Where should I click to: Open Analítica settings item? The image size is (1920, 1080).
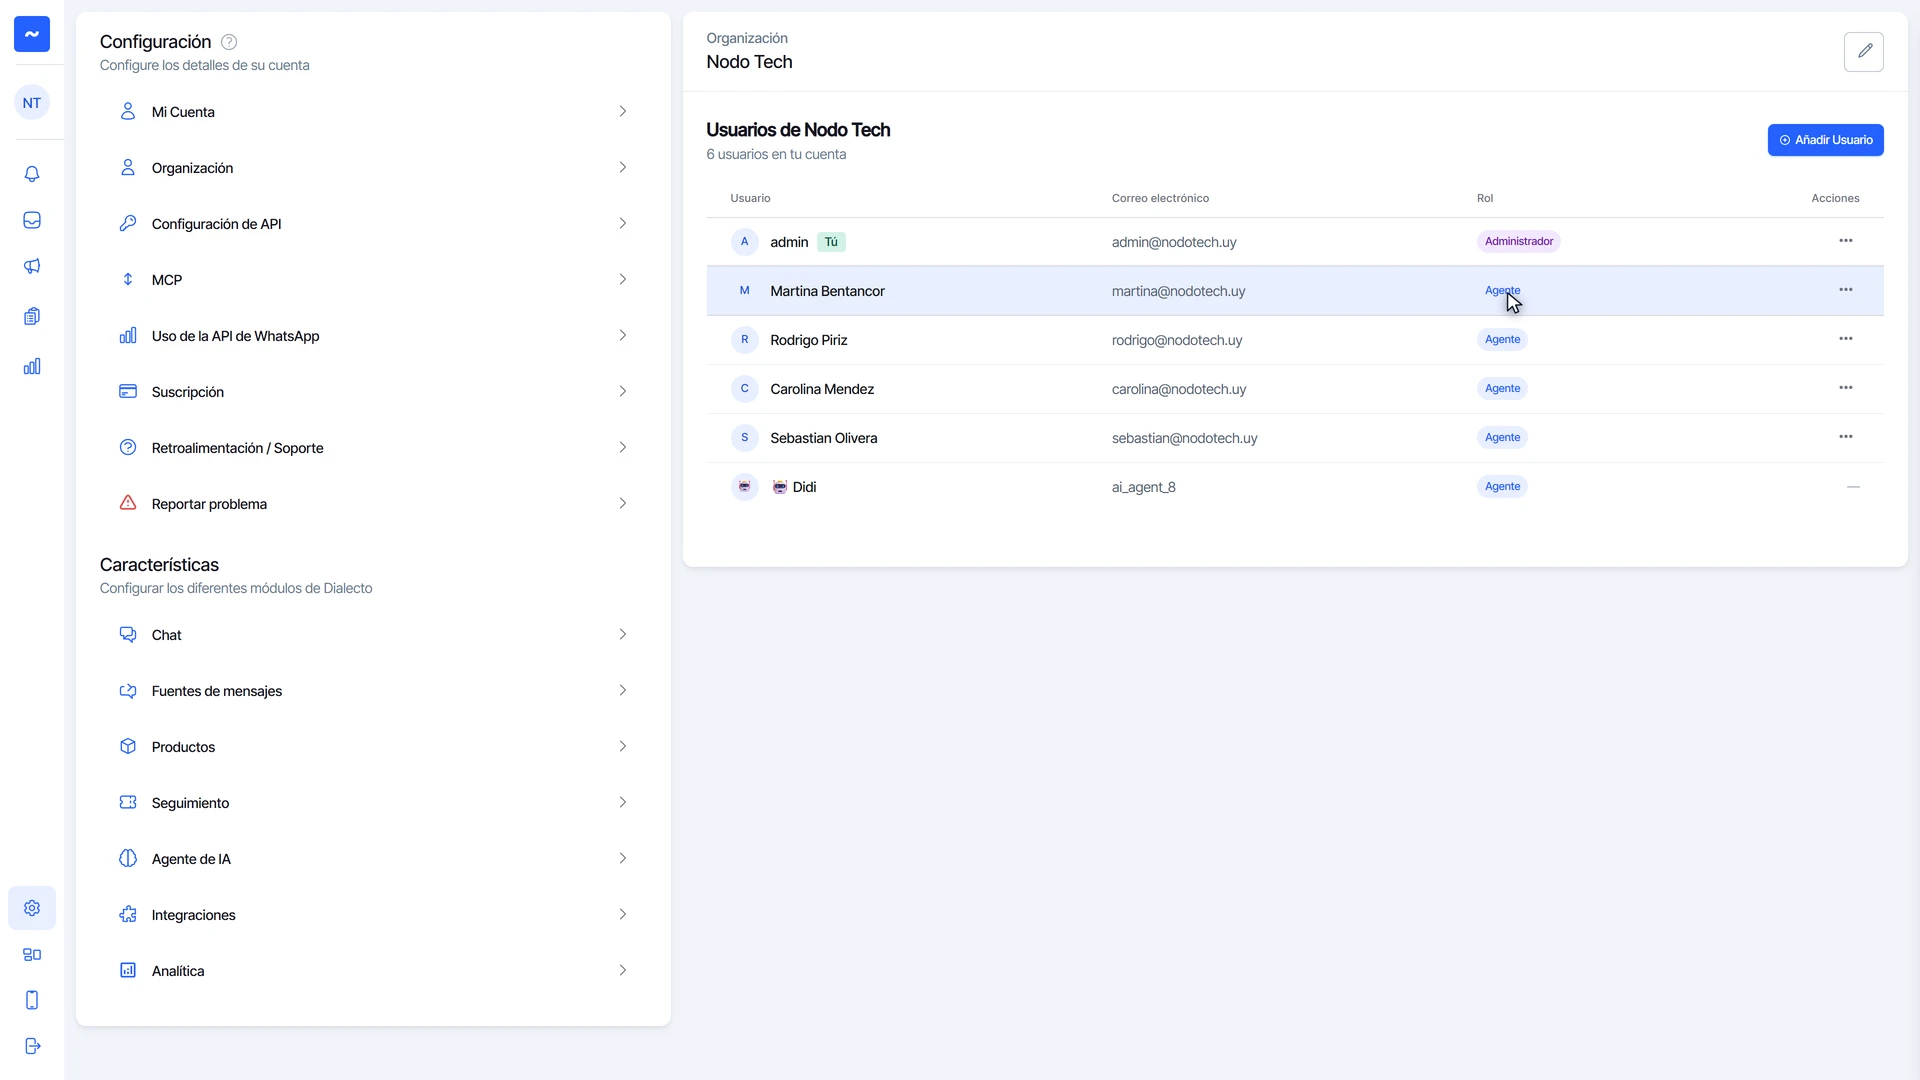point(373,971)
